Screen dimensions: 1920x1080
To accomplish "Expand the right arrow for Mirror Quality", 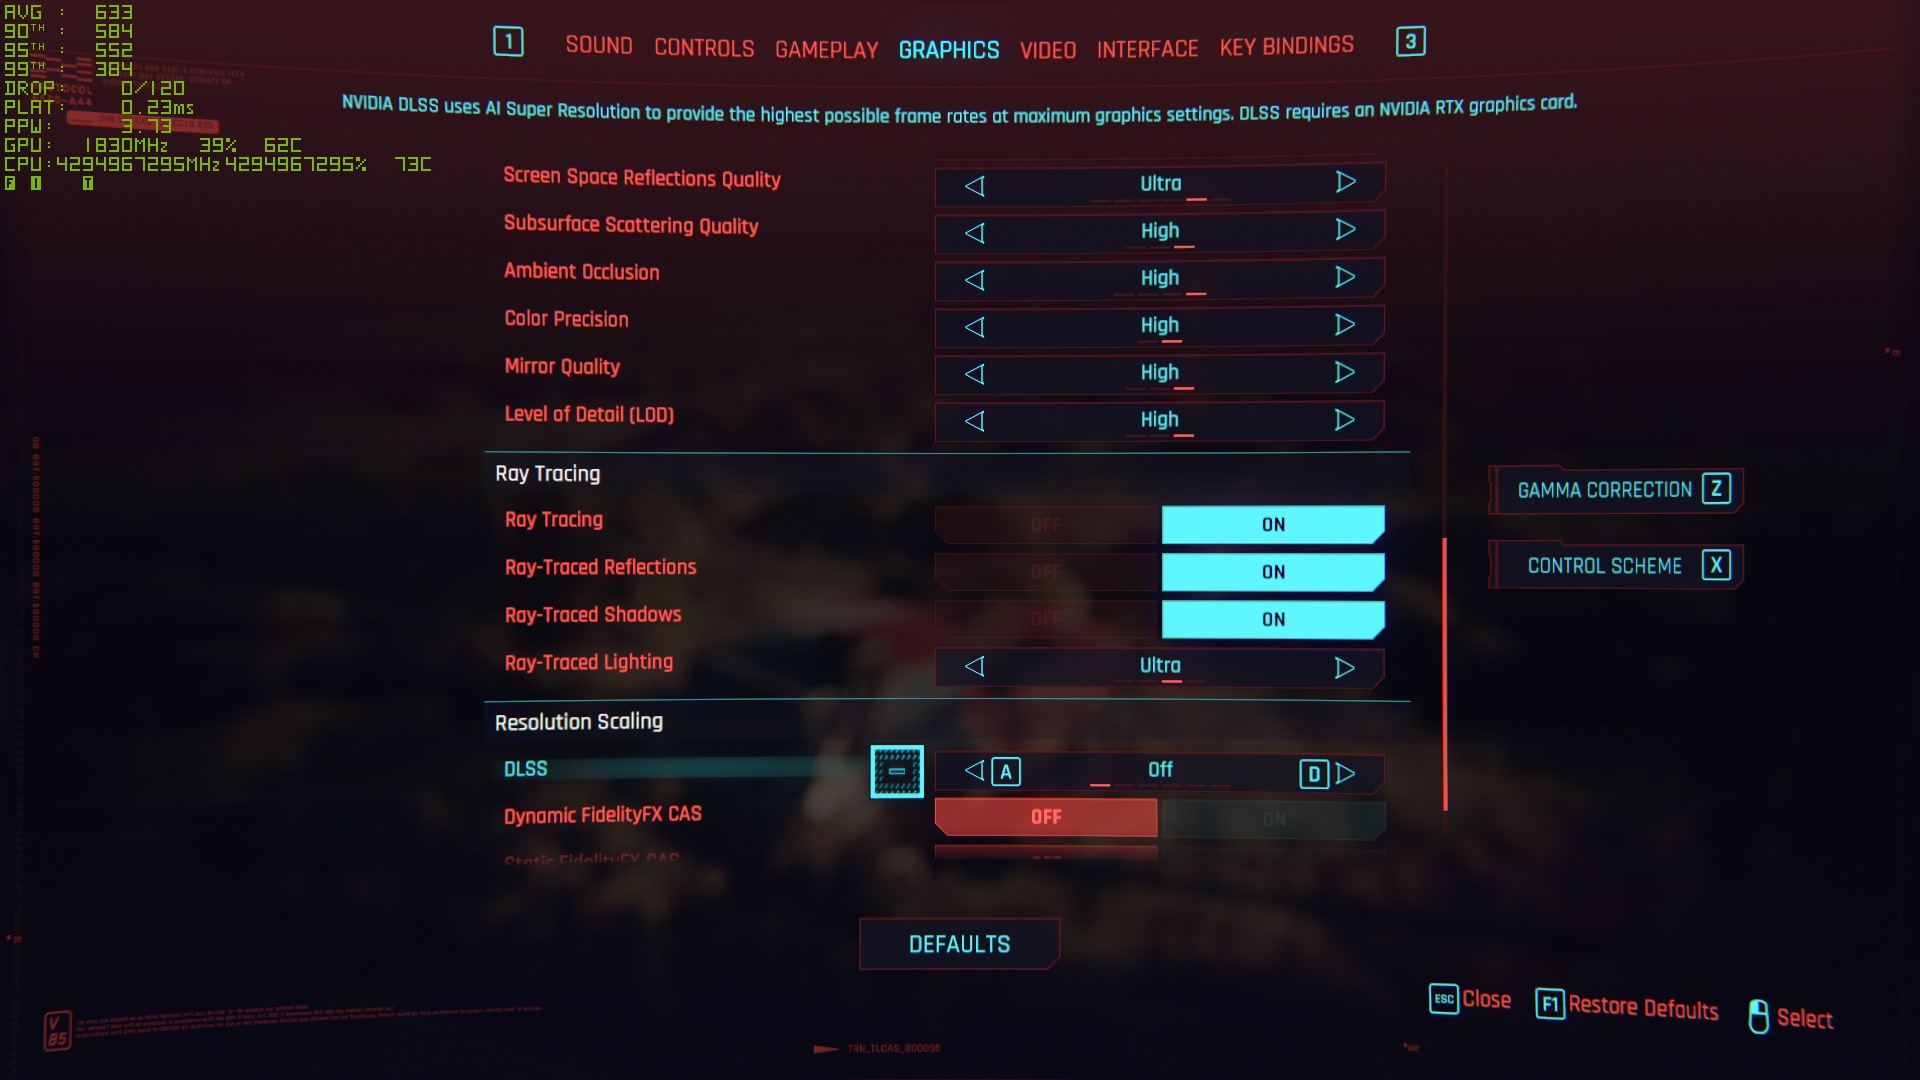I will (x=1346, y=372).
